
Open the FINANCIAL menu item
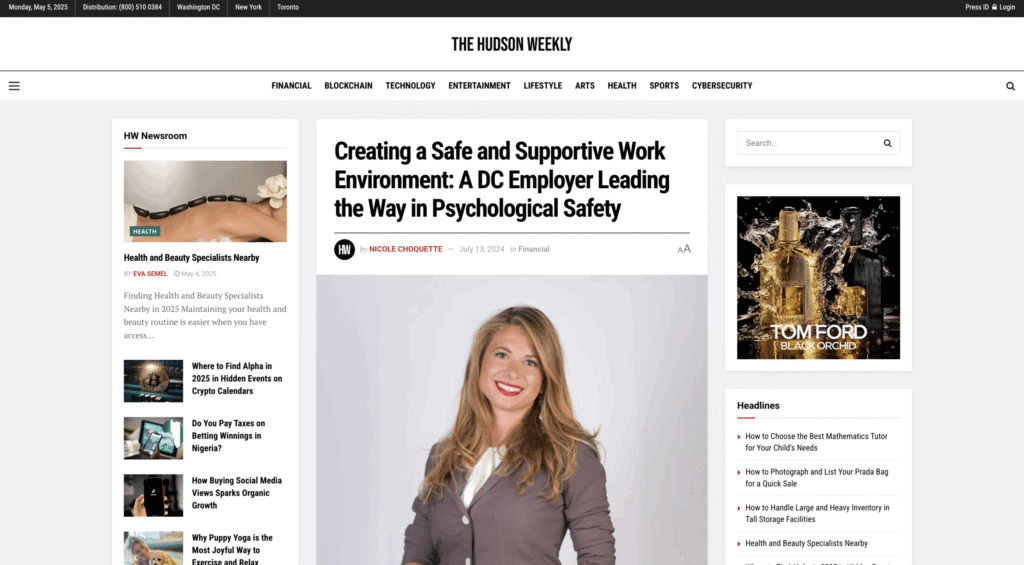click(291, 86)
